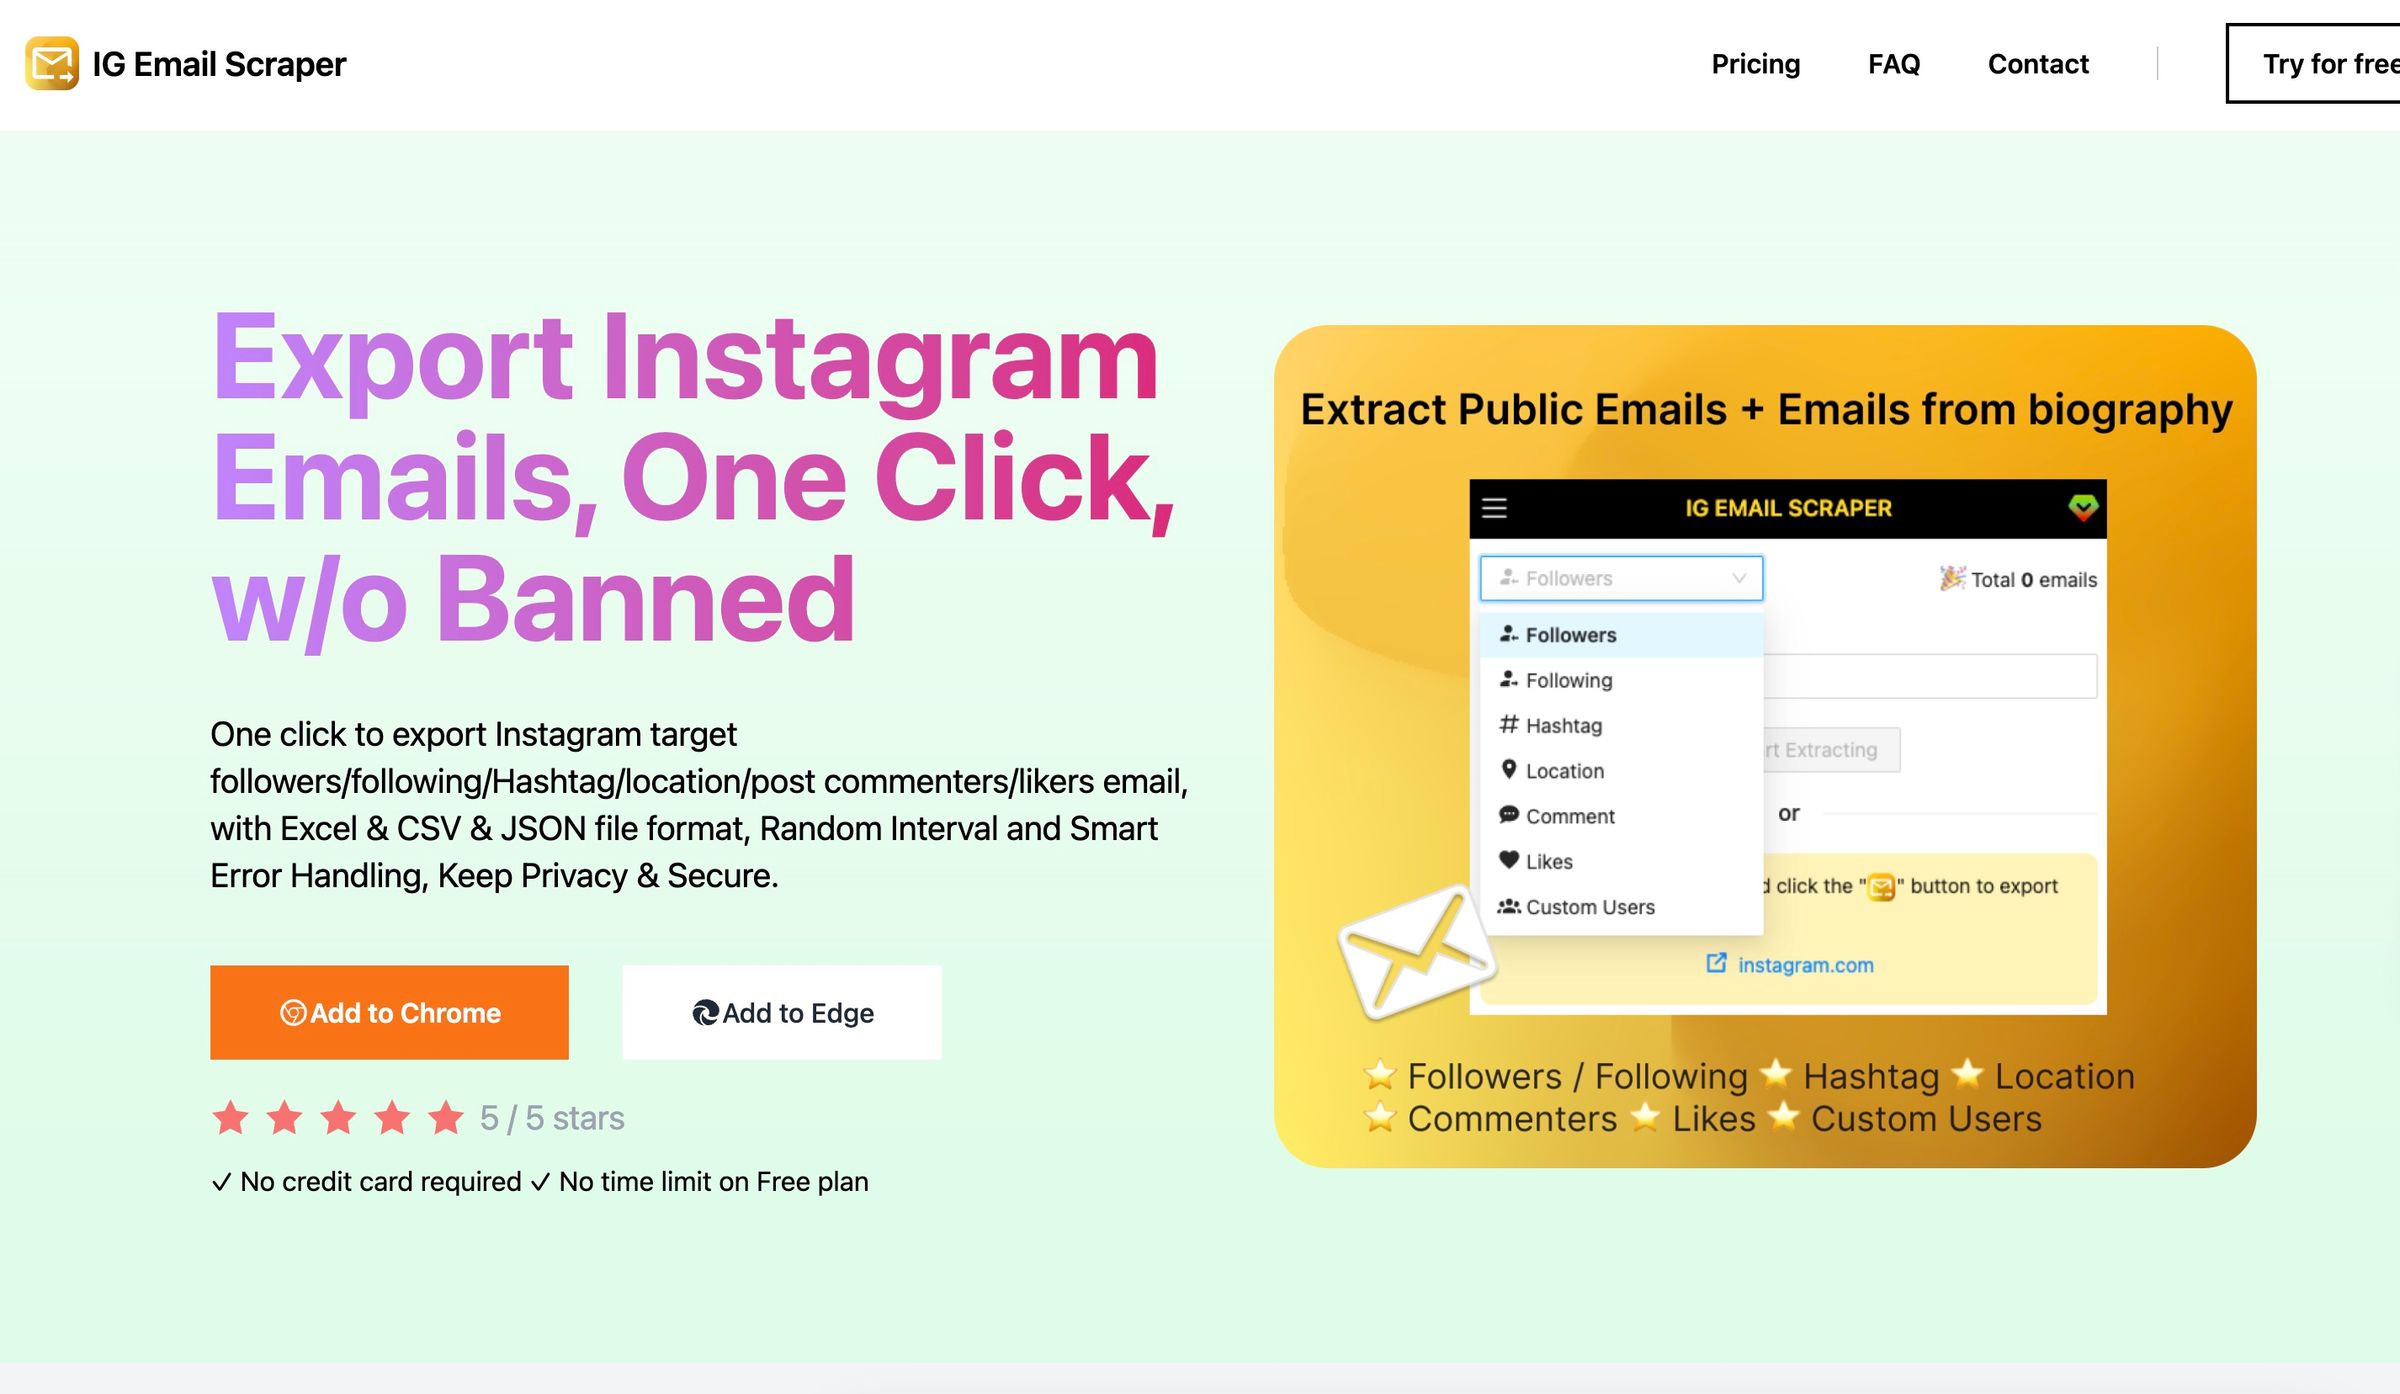The height and width of the screenshot is (1394, 2400).
Task: Open Pricing page
Action: tap(1755, 63)
